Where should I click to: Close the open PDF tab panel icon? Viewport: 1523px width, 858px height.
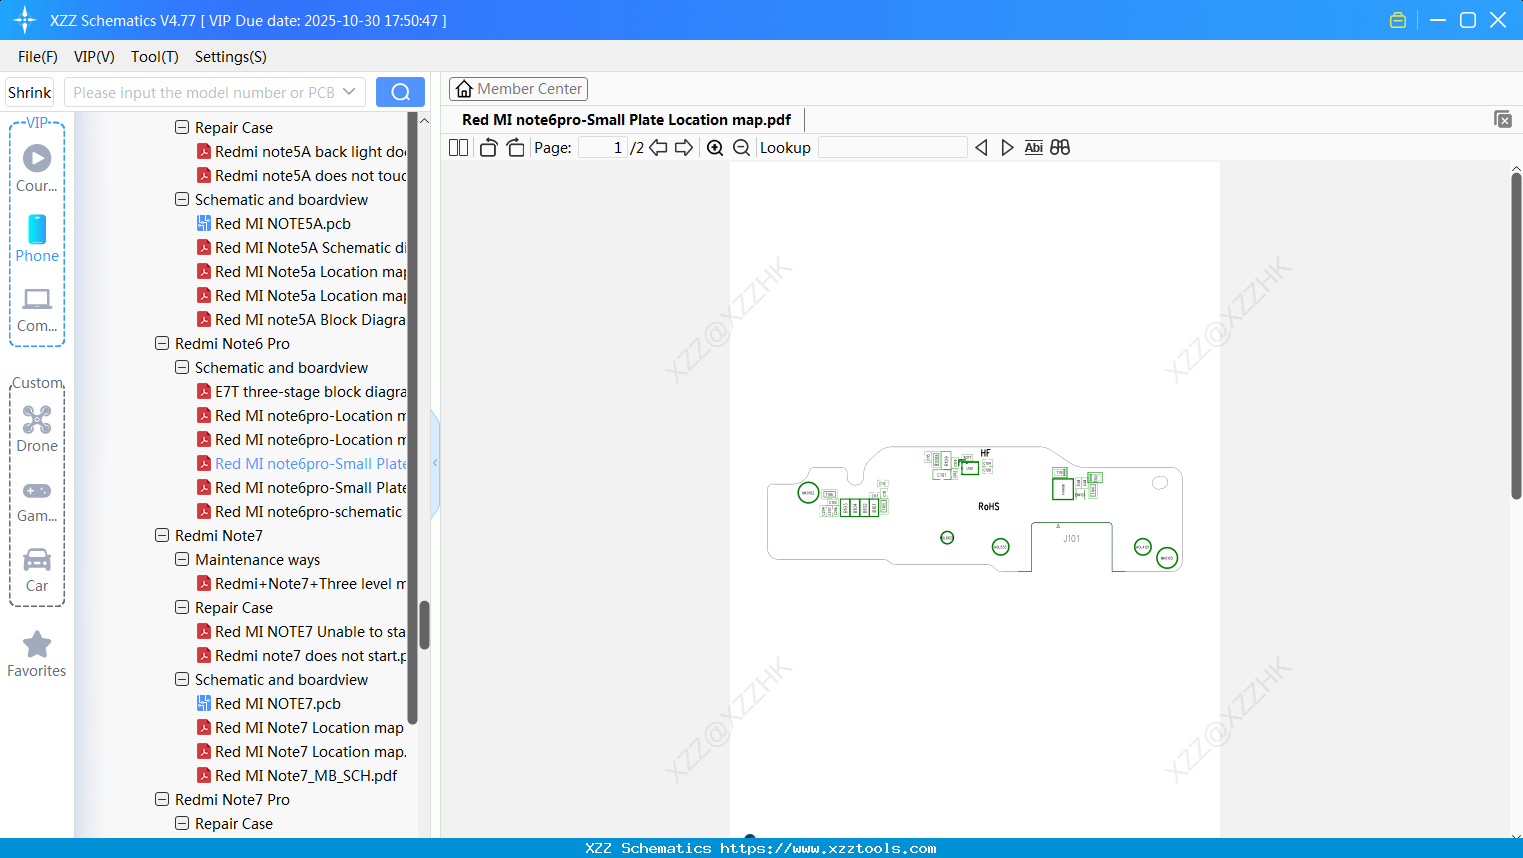1502,119
